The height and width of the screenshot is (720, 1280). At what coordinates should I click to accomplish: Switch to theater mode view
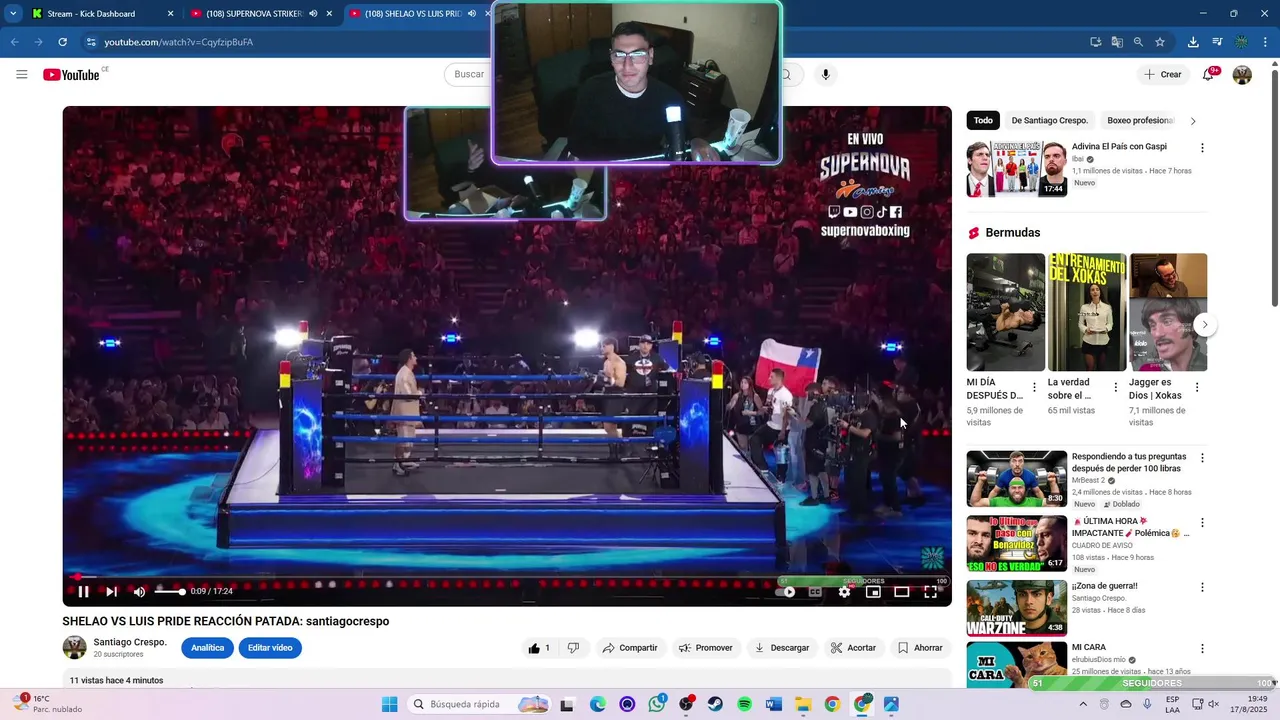click(901, 592)
